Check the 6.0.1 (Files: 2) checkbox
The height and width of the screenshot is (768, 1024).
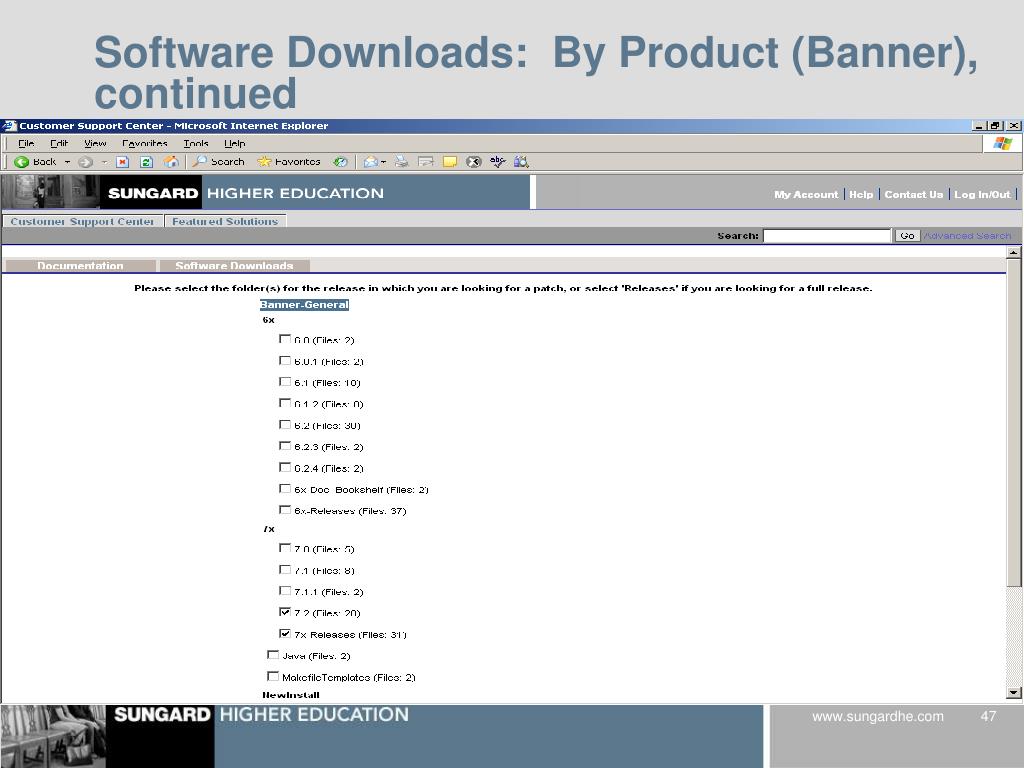pyautogui.click(x=285, y=360)
